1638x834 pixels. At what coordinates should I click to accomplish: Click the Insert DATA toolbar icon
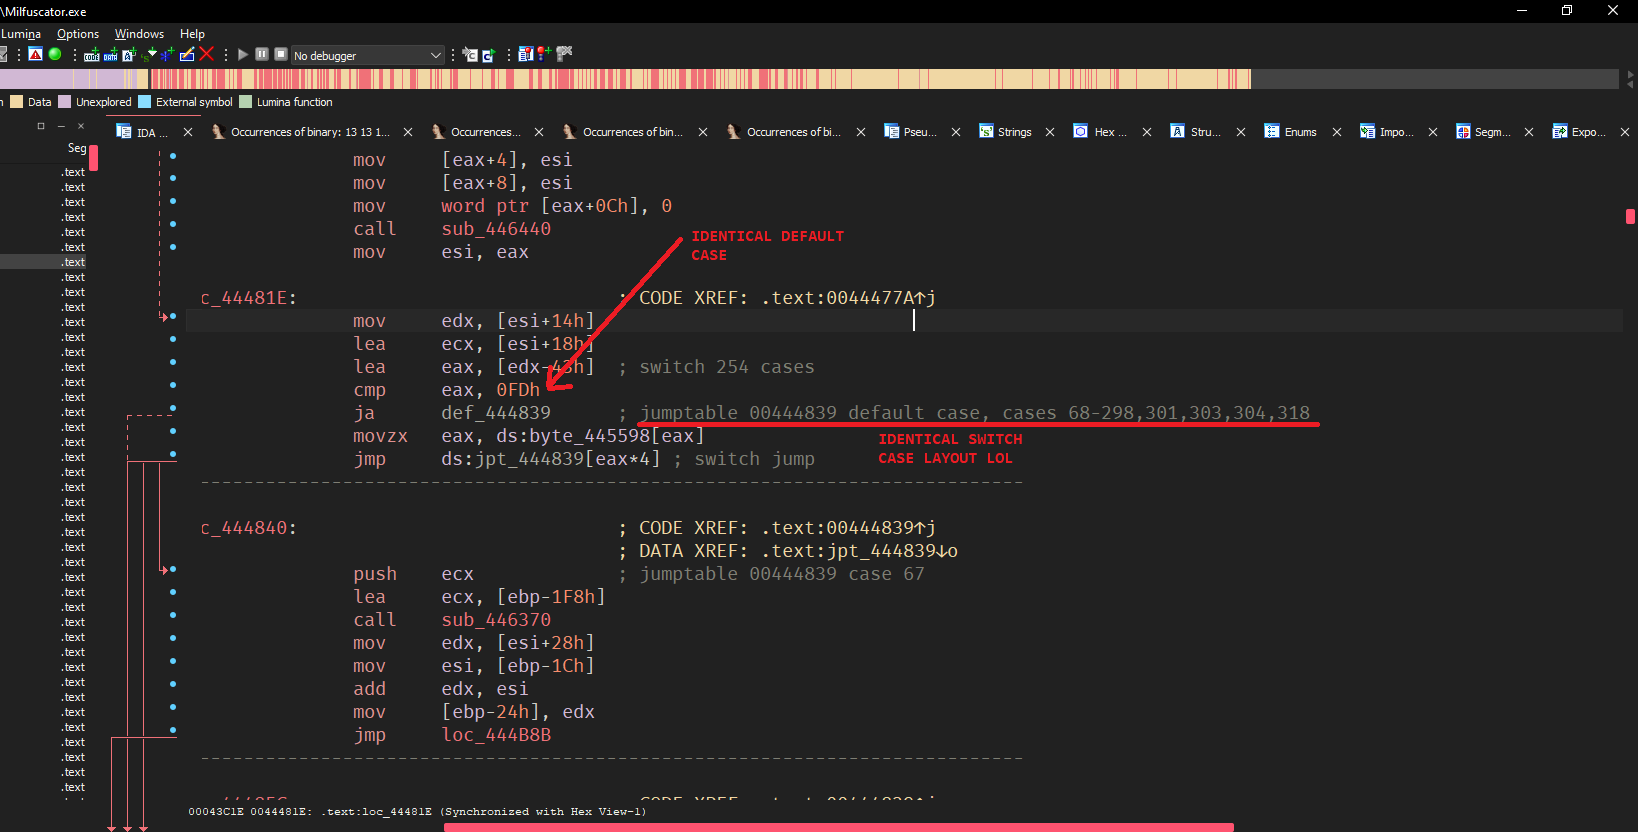point(111,55)
